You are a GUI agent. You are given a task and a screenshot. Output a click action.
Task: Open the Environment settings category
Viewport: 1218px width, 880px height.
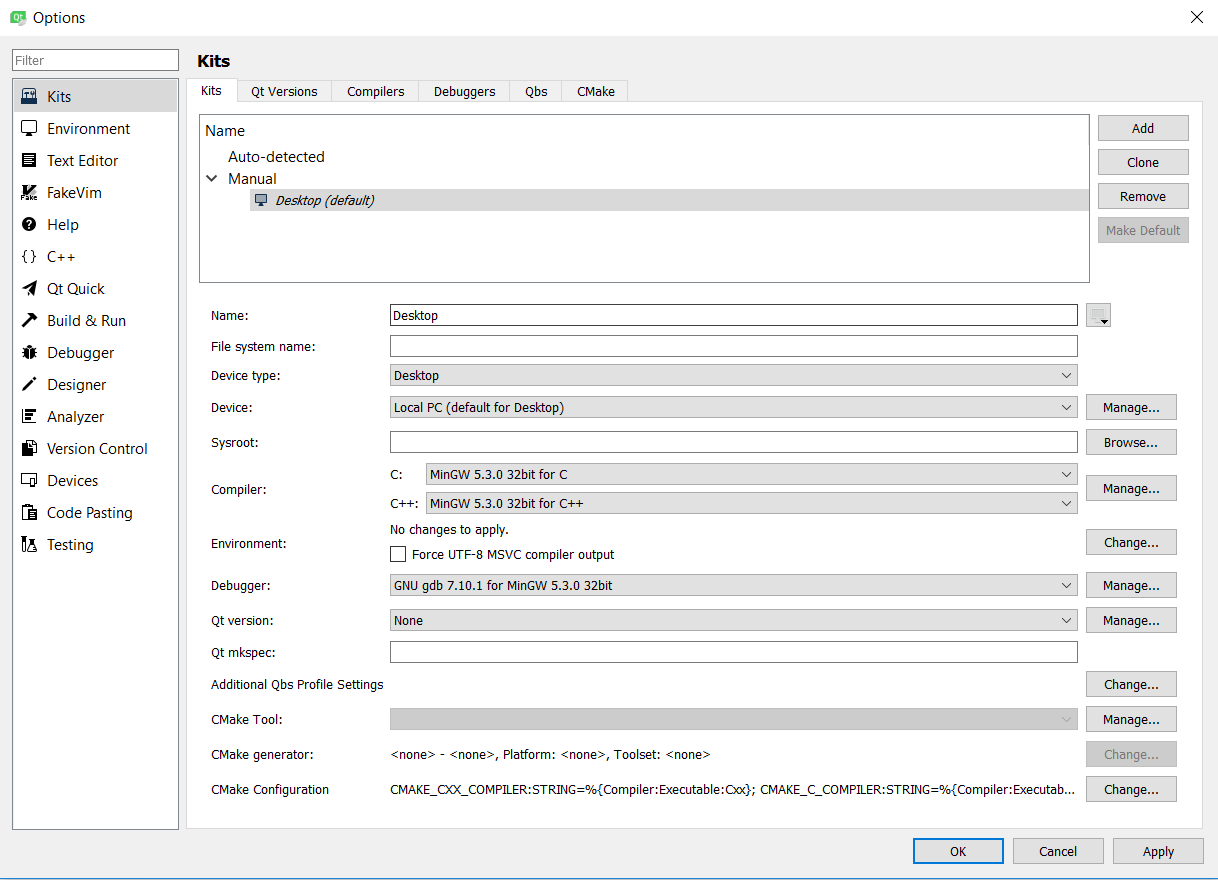[95, 129]
